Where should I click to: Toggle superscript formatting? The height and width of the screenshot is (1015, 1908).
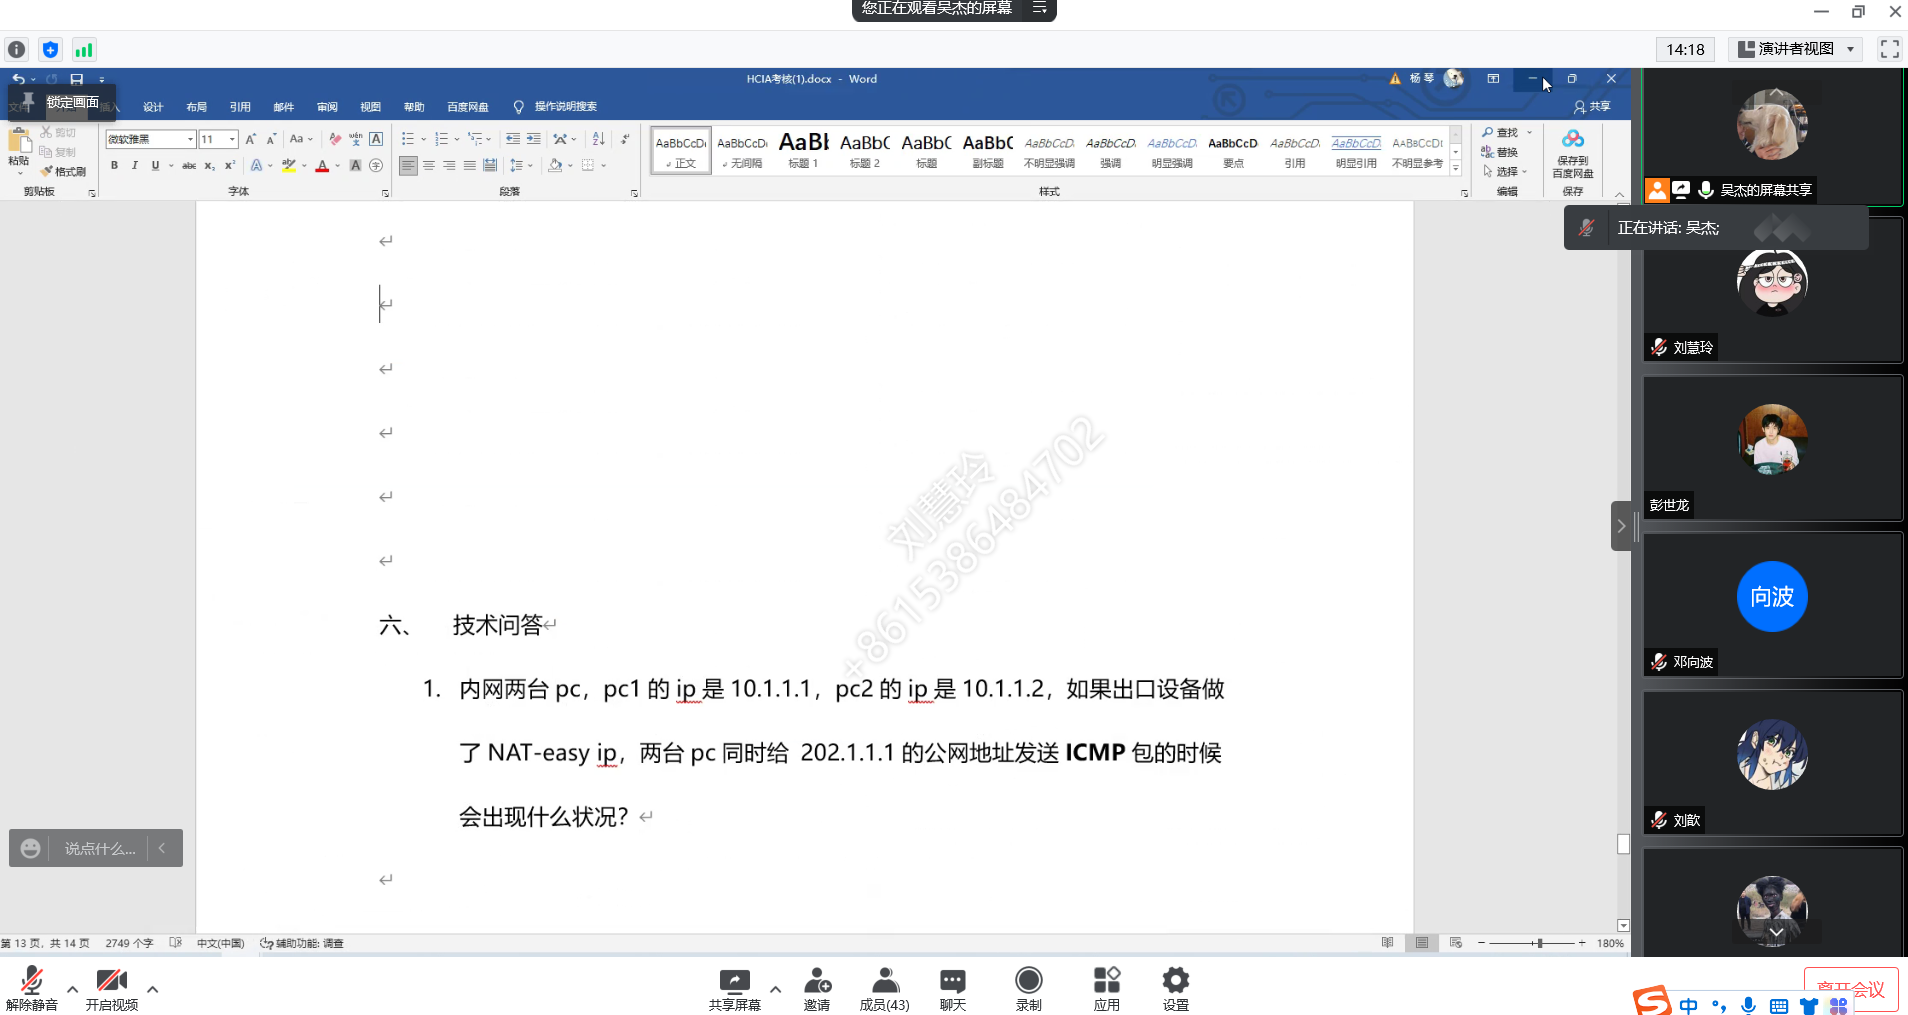point(229,166)
